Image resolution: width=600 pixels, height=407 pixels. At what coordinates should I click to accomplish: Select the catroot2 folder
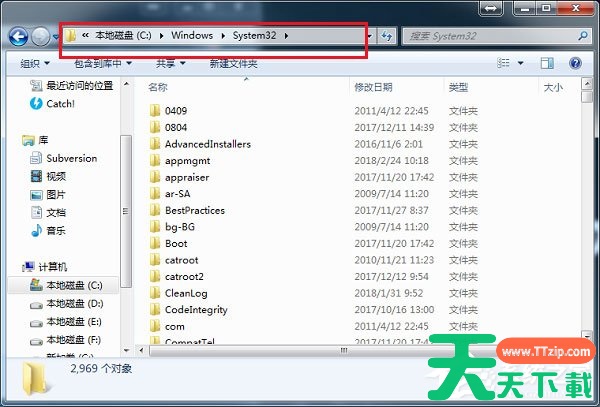coord(176,277)
